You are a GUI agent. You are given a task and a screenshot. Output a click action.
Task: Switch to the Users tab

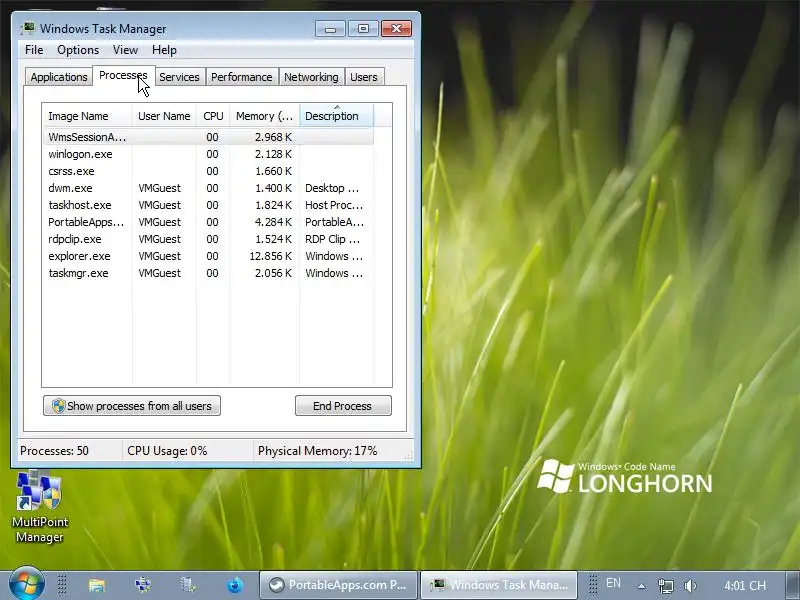(364, 77)
